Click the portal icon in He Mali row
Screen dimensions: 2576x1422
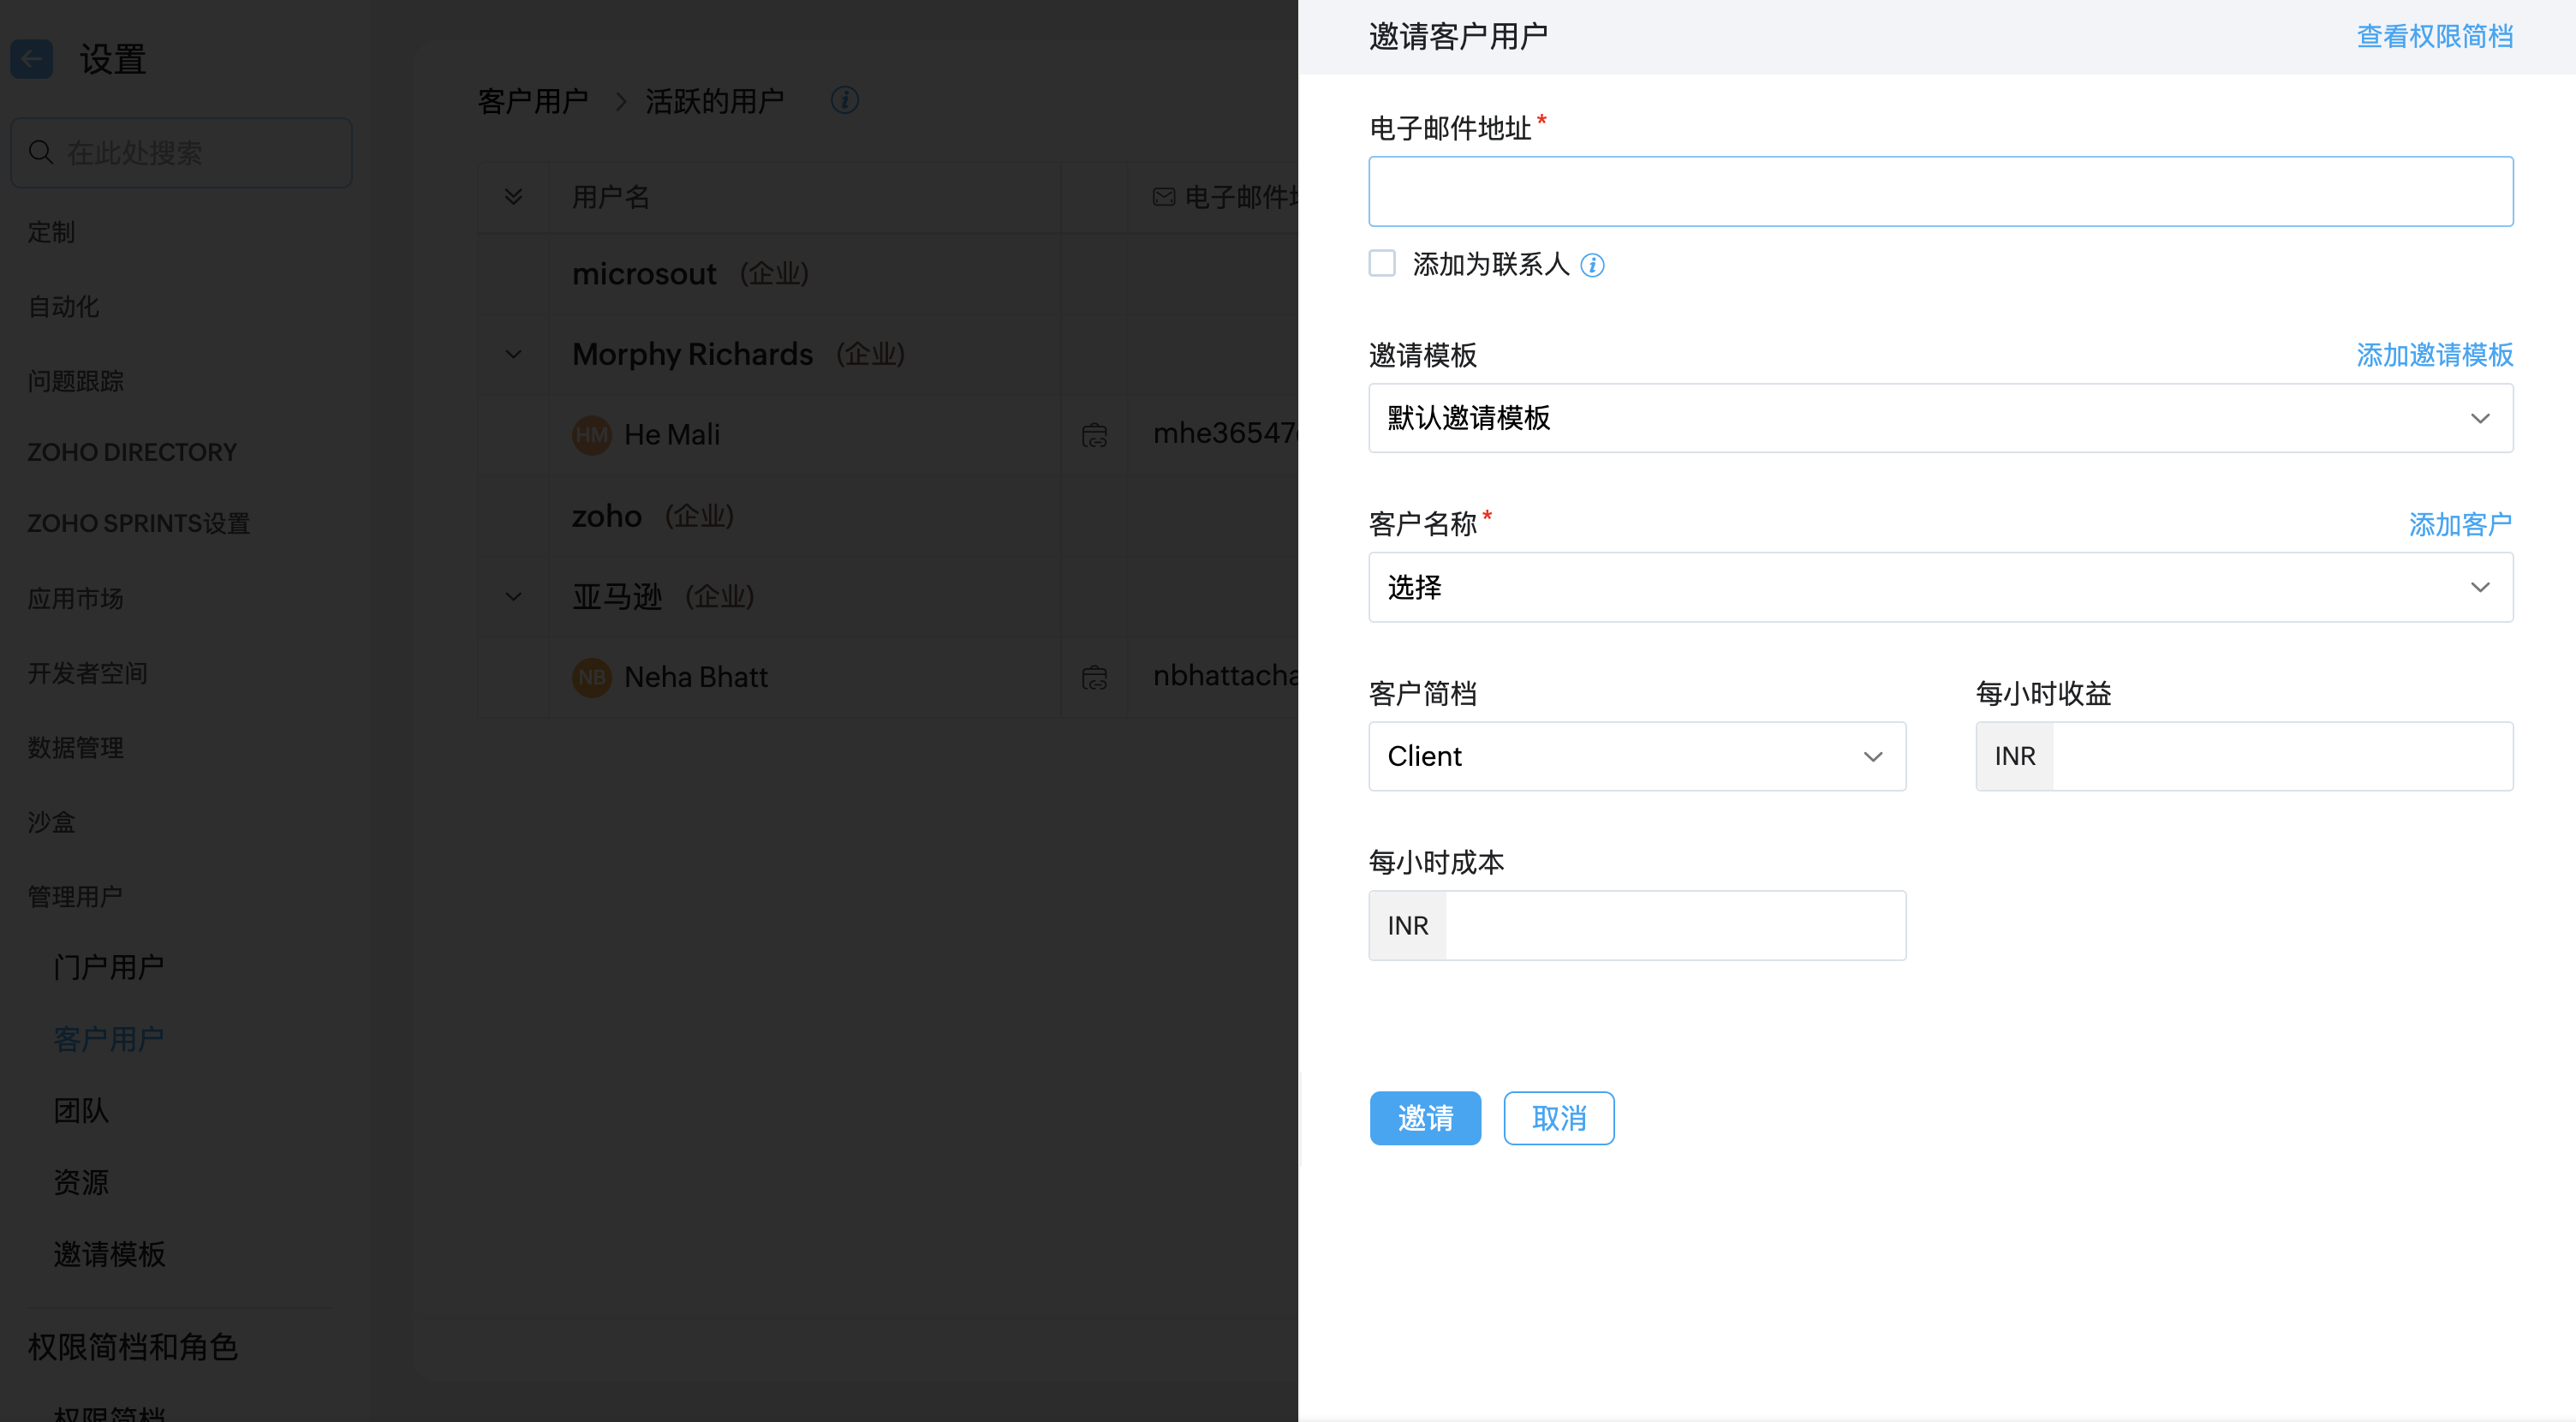click(1094, 436)
